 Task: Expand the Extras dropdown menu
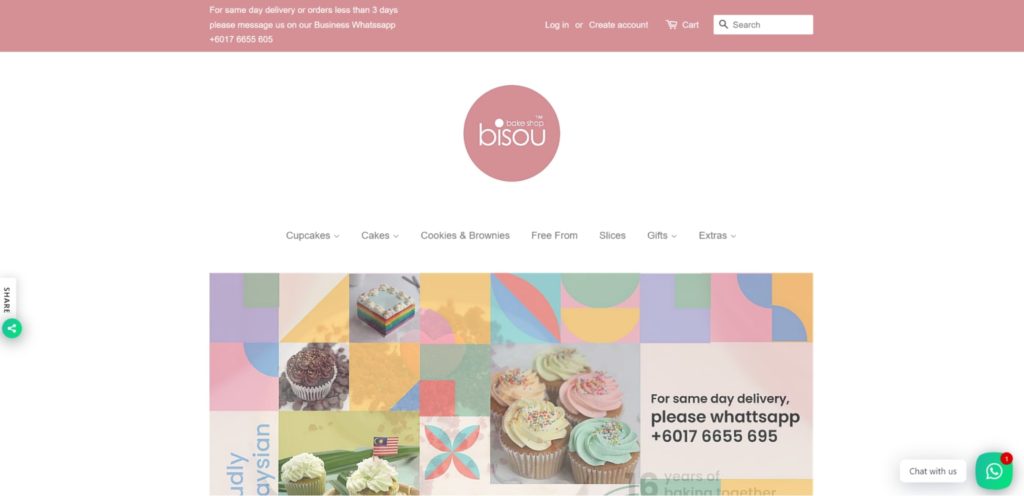click(x=717, y=236)
